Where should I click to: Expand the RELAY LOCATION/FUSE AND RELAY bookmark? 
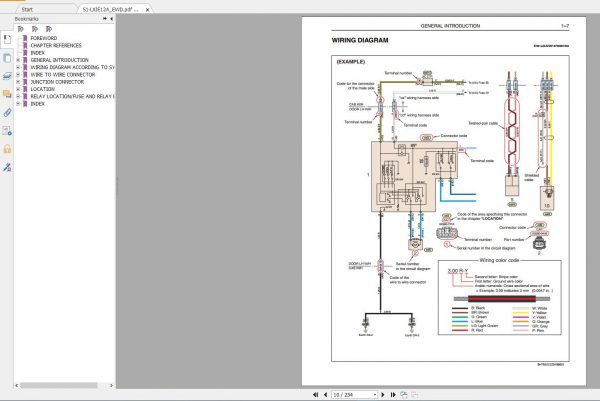18,96
